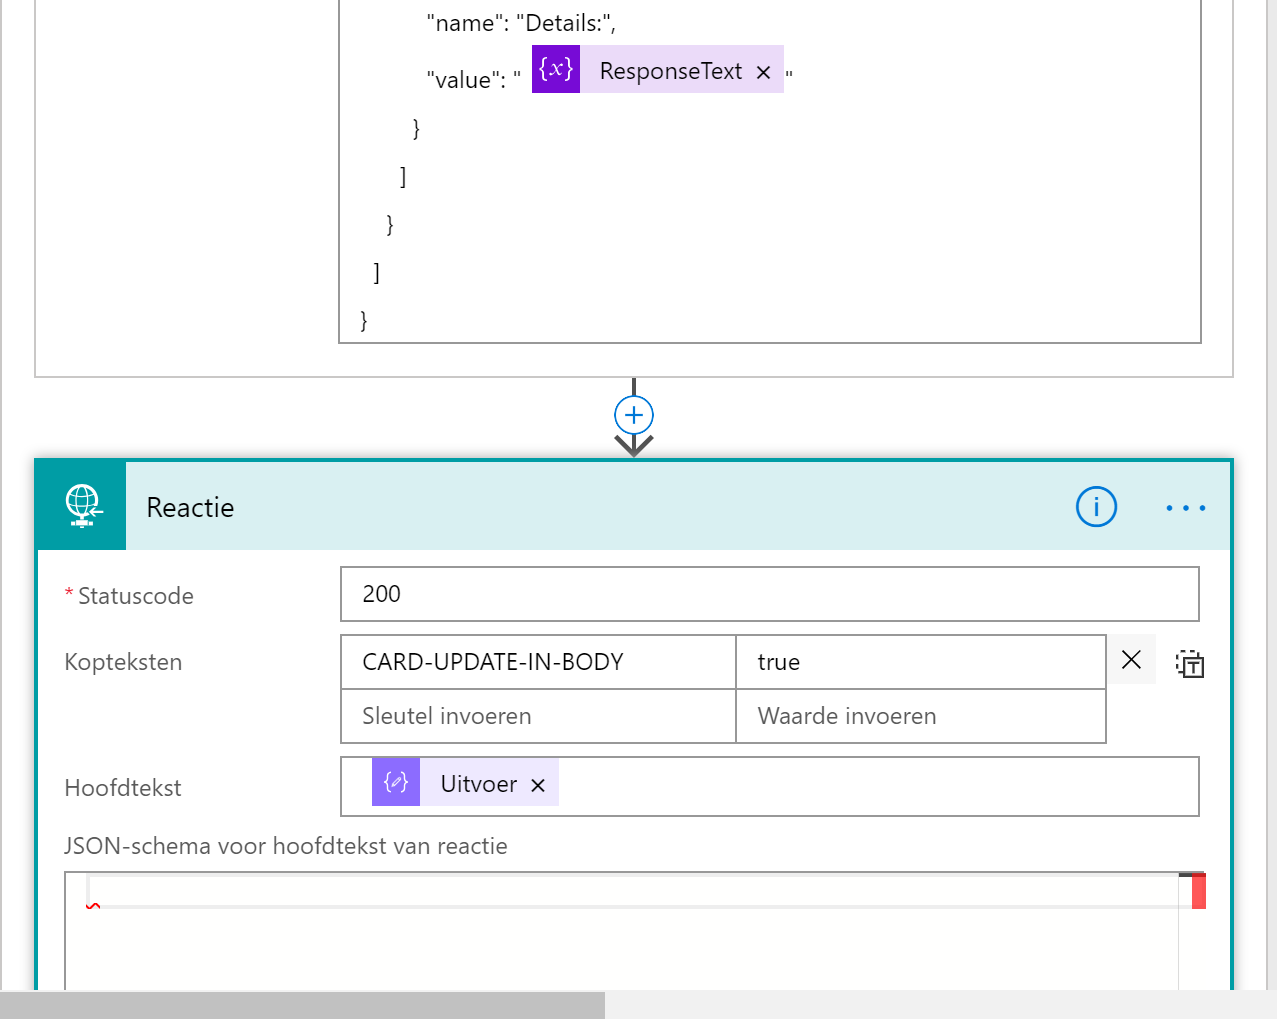Open the Reactie action info icon
This screenshot has height=1019, width=1277.
pyautogui.click(x=1096, y=507)
